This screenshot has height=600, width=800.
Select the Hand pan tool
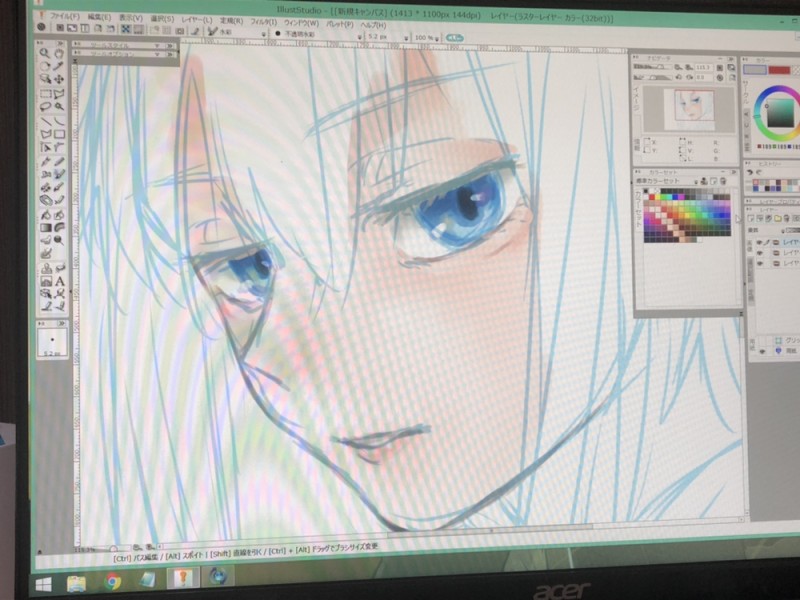59,53
